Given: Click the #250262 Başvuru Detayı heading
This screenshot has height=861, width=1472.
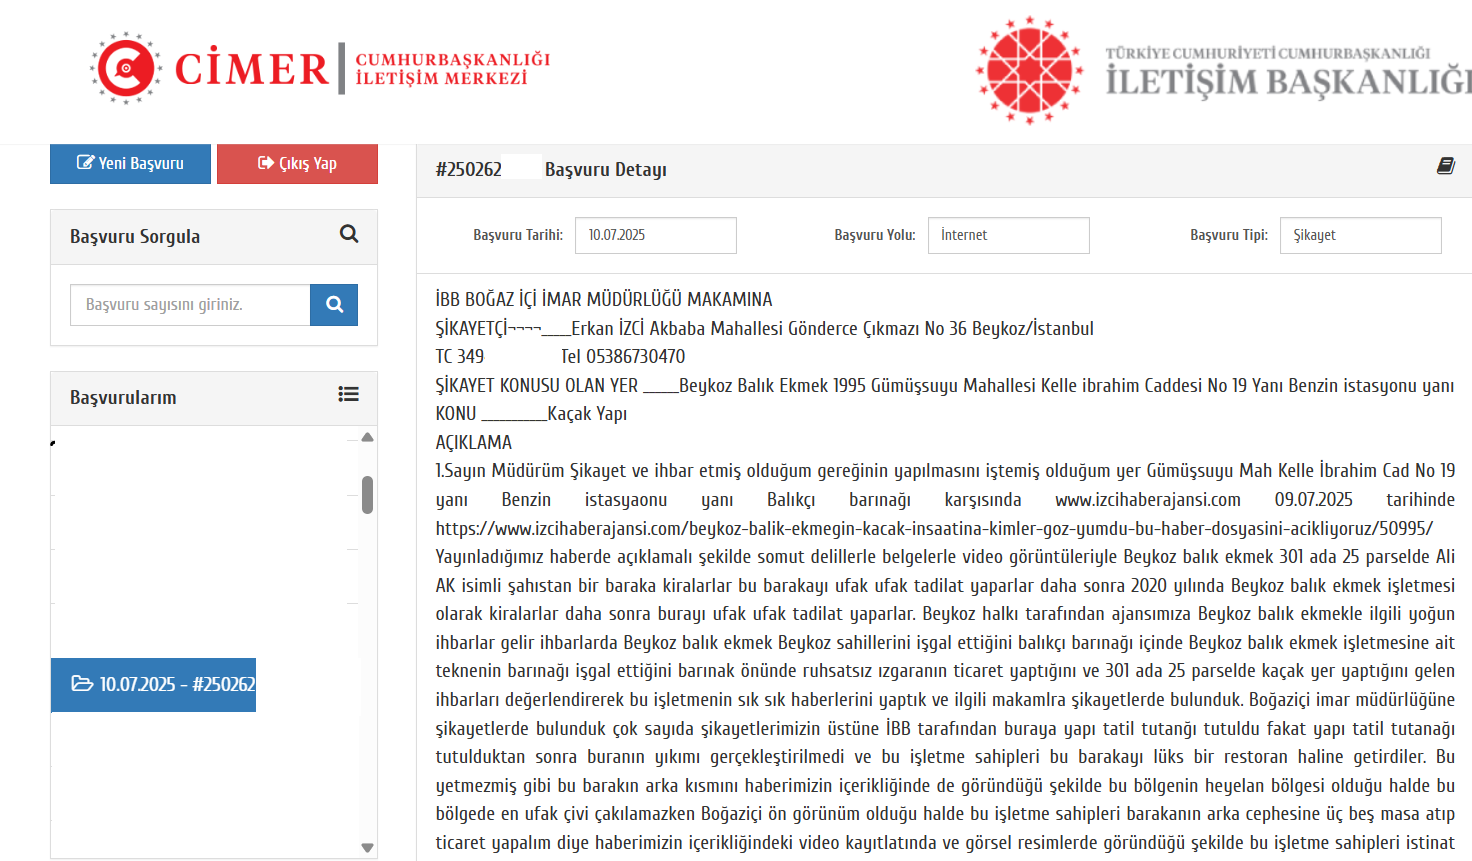Looking at the screenshot, I should pyautogui.click(x=551, y=170).
